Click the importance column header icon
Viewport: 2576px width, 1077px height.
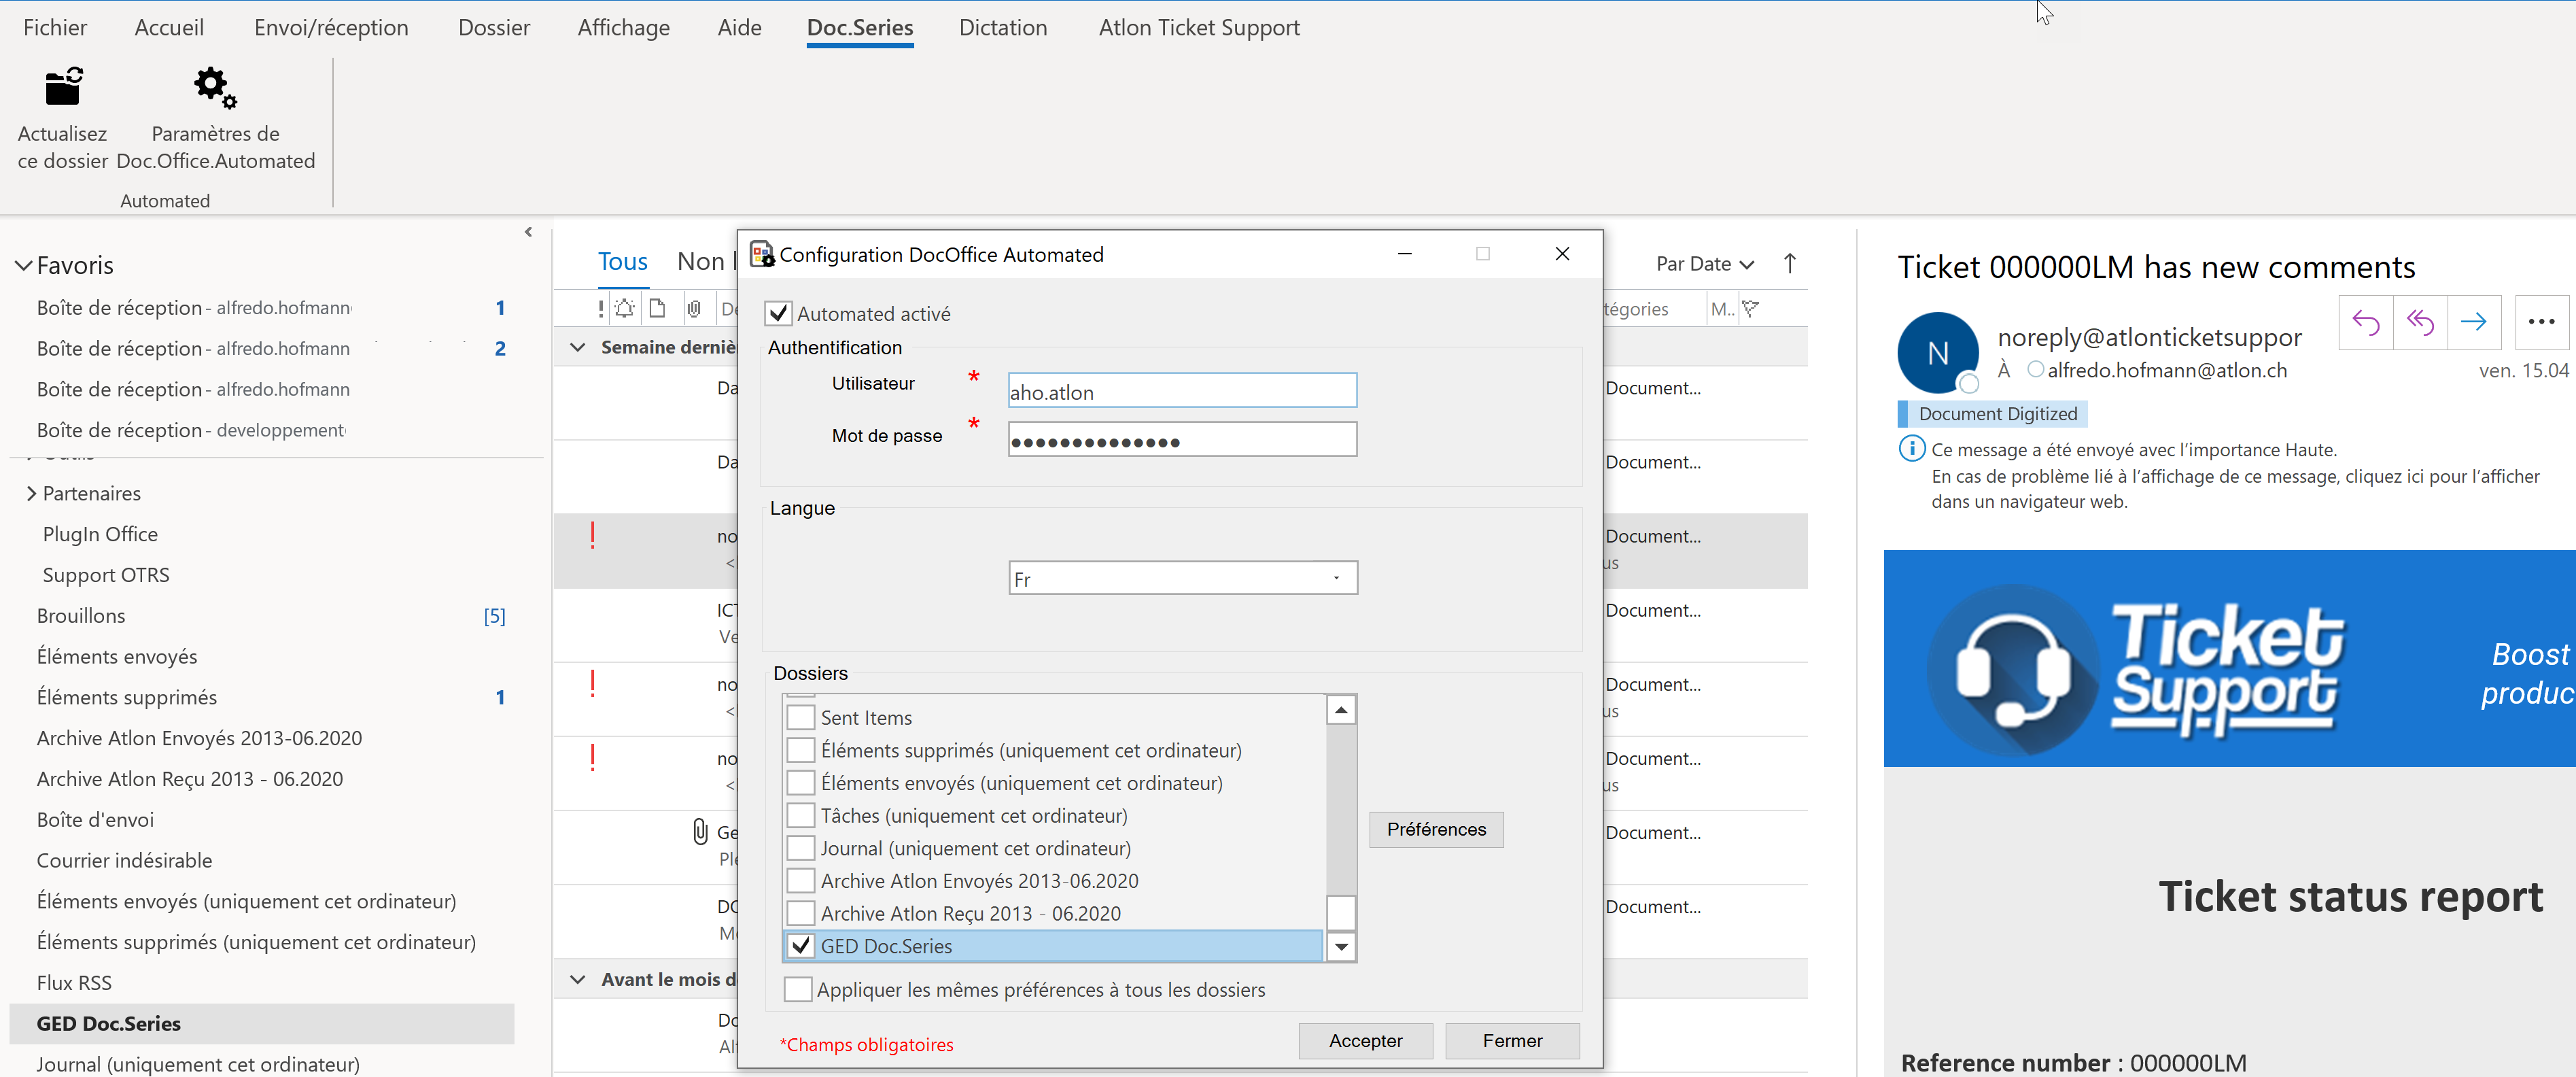coord(600,309)
